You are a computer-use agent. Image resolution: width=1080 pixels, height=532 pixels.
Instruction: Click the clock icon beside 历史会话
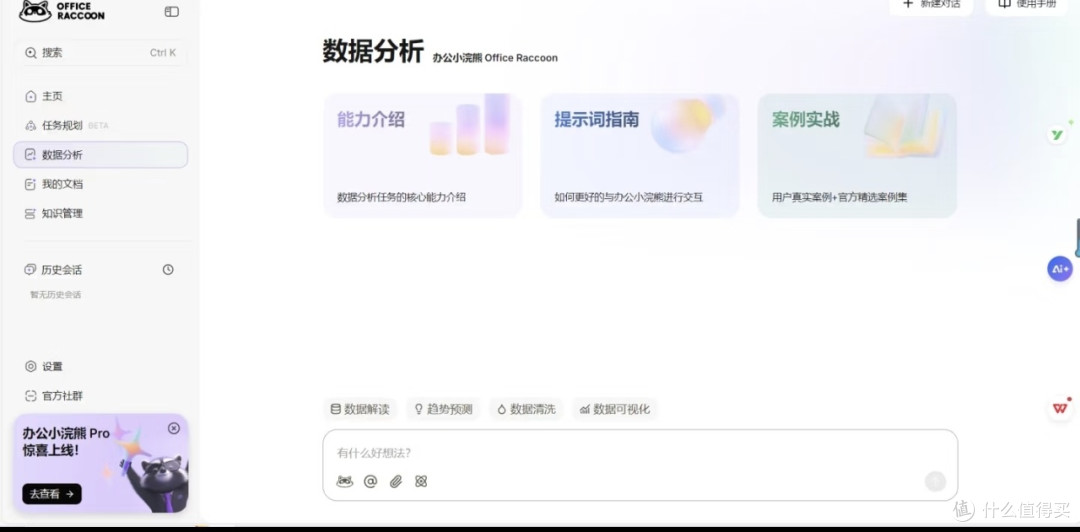(168, 269)
